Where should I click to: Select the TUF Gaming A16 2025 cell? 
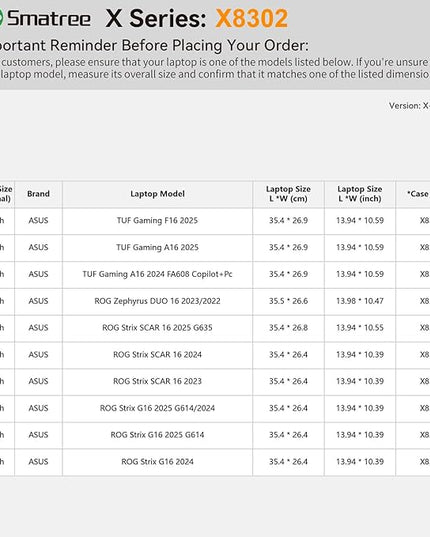click(157, 247)
